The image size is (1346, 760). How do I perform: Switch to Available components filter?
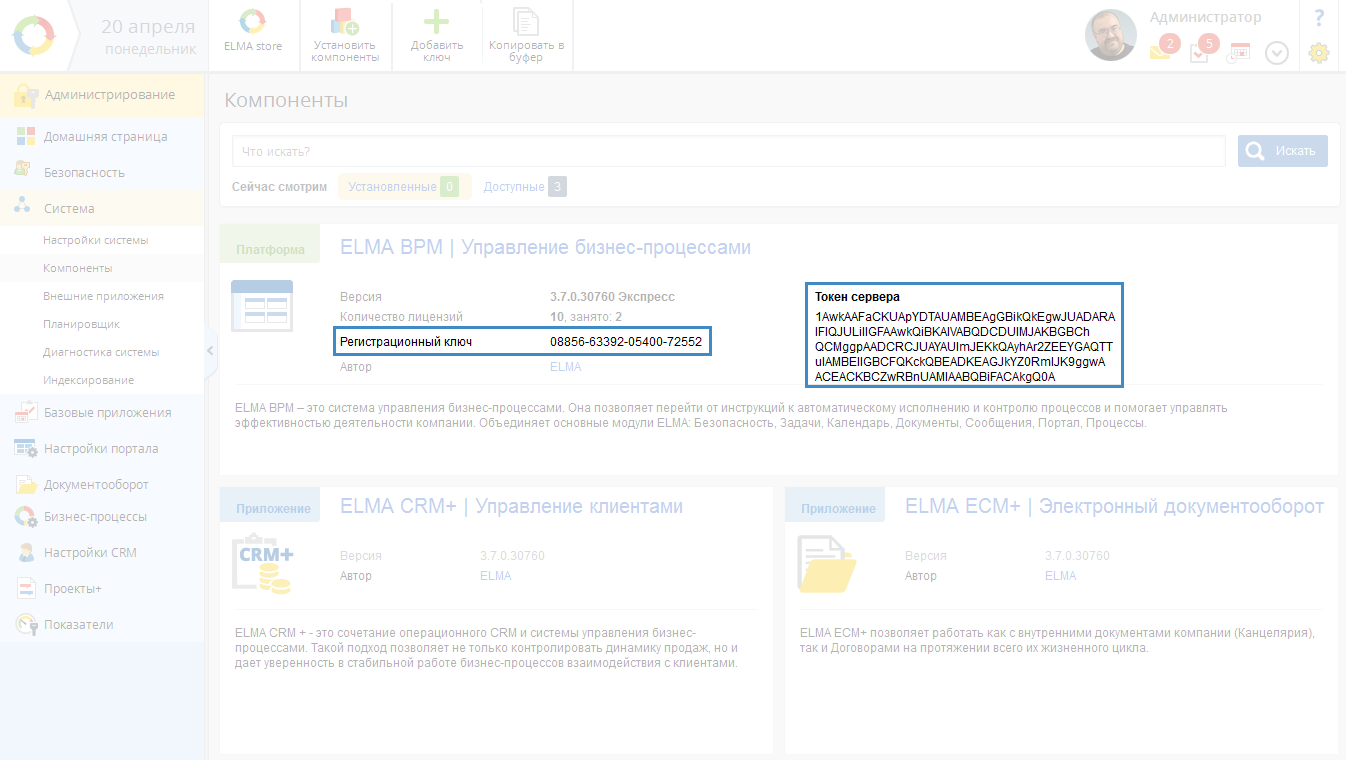[514, 186]
